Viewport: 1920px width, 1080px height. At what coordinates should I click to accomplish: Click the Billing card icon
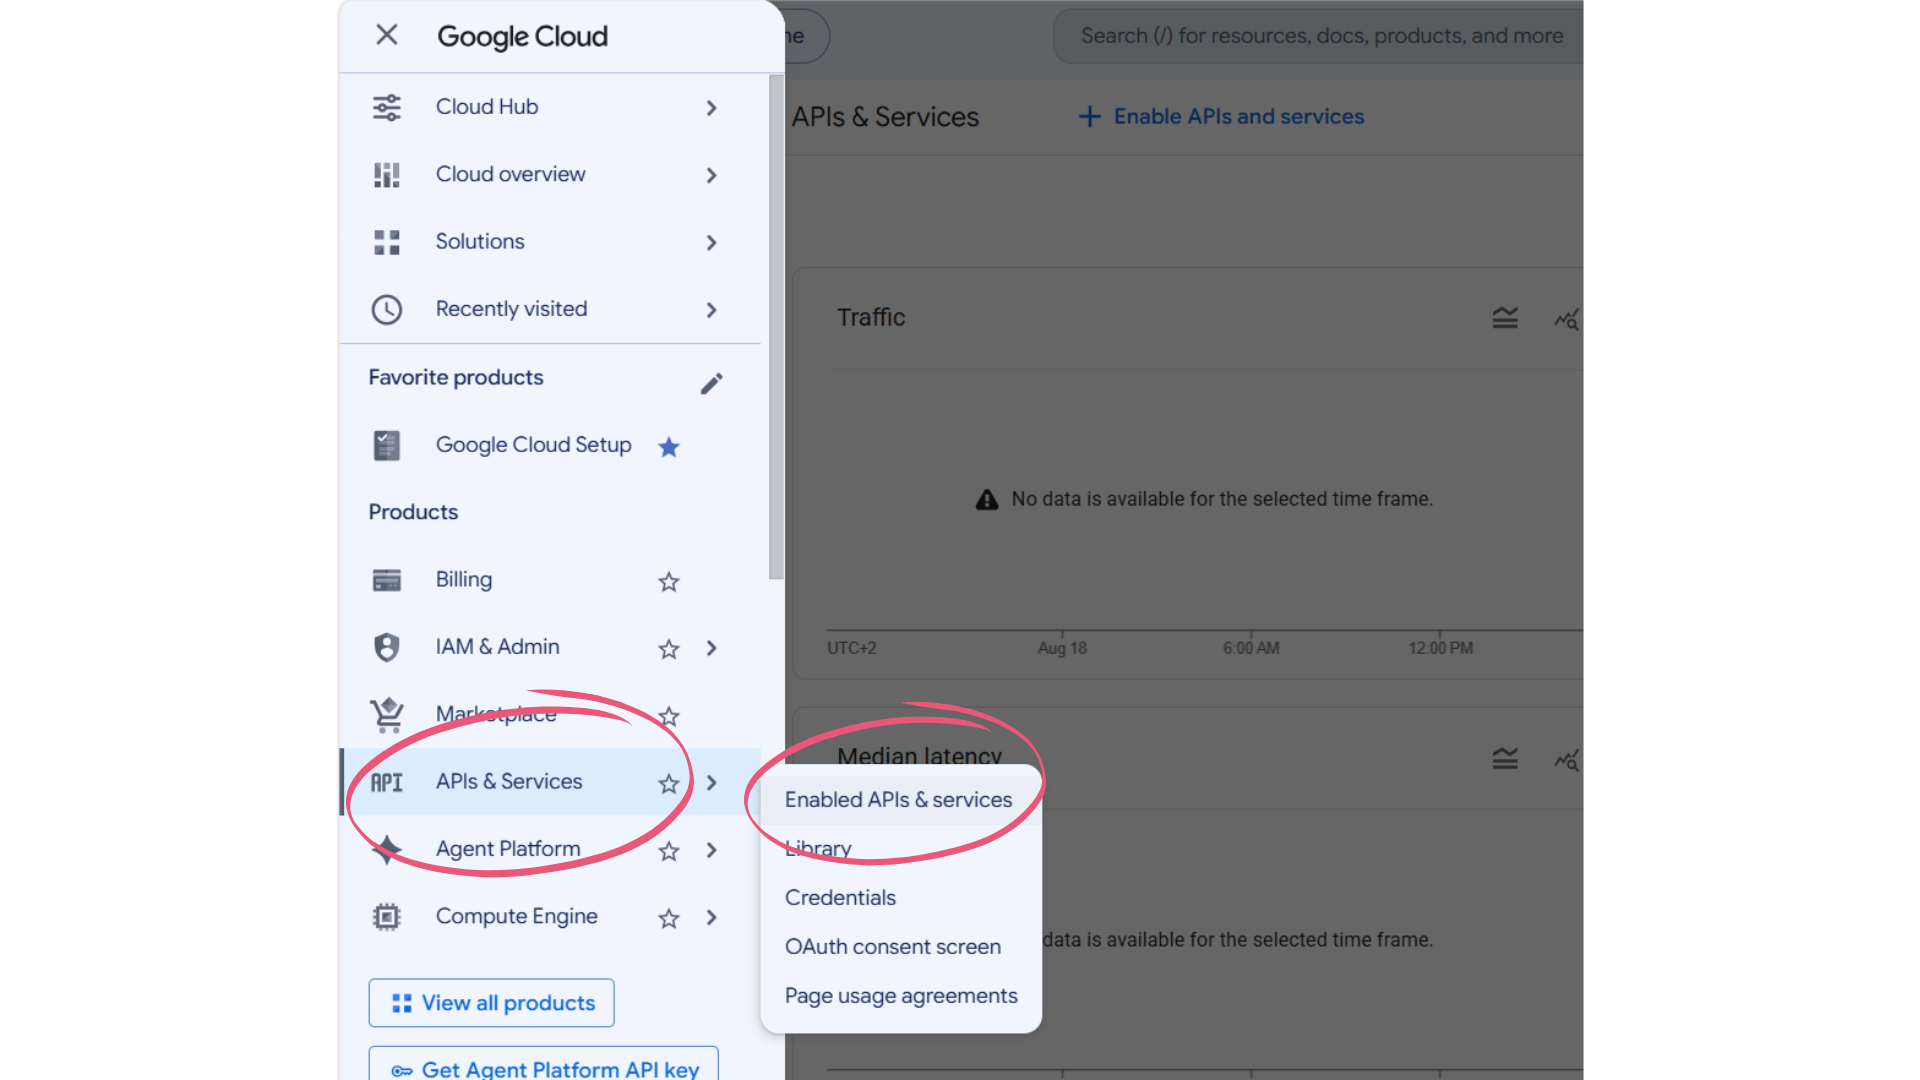pyautogui.click(x=387, y=580)
